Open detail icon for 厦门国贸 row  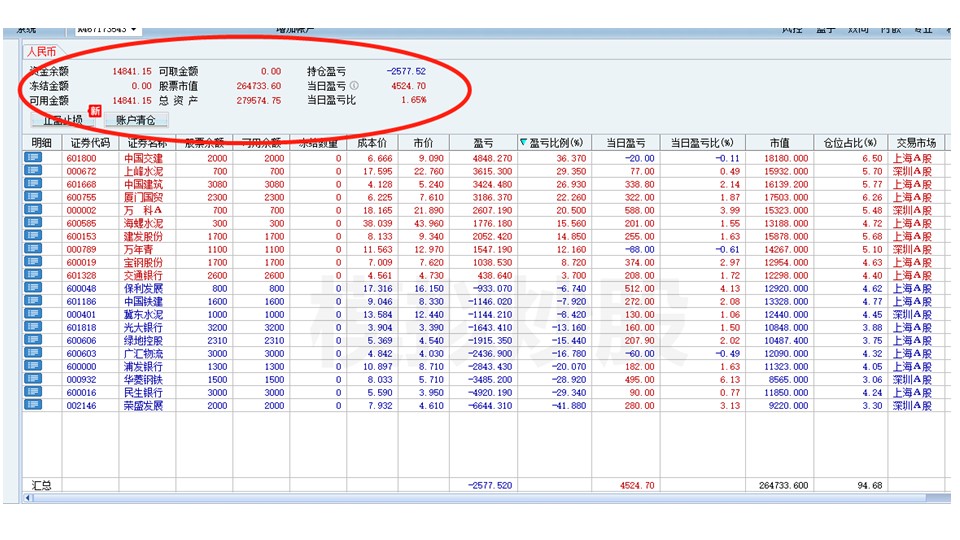click(33, 197)
